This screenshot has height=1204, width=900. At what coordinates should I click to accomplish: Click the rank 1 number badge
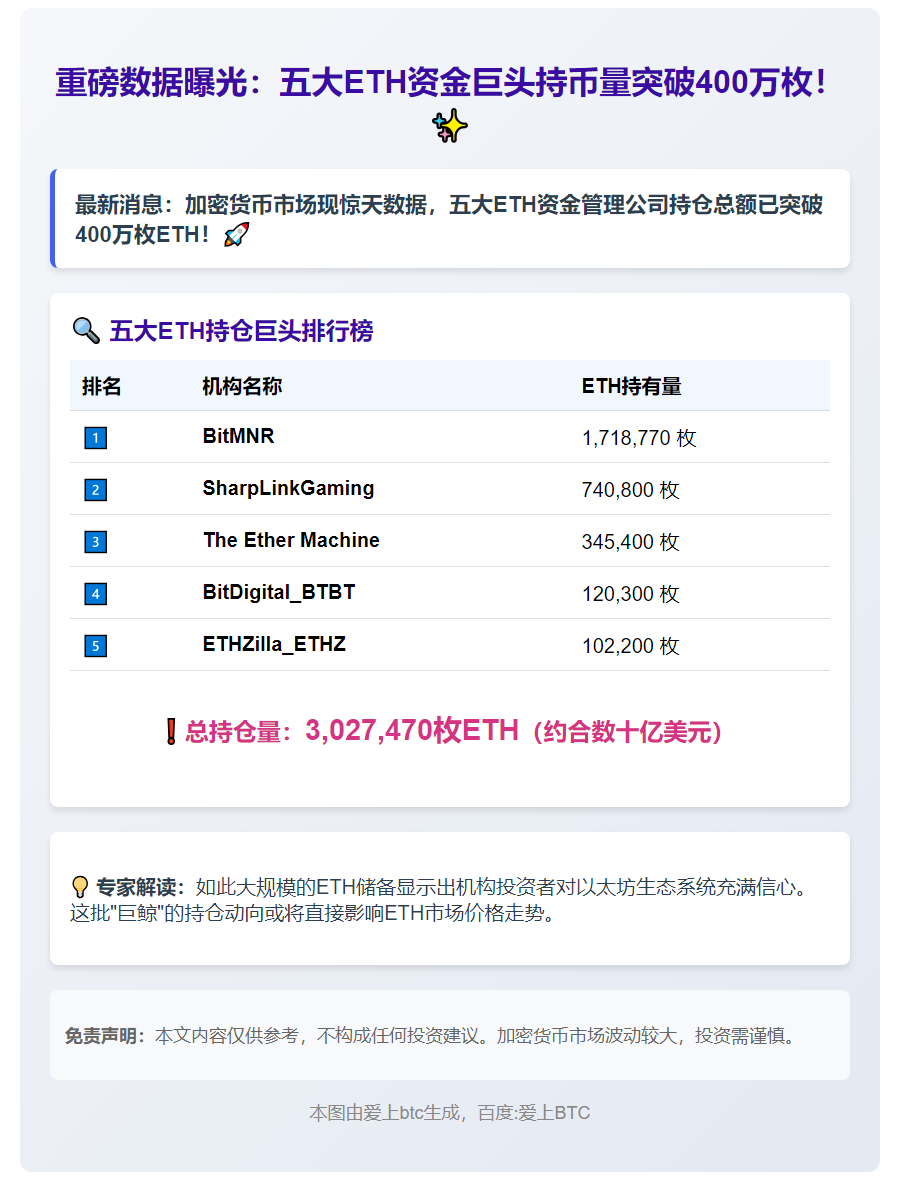pos(95,438)
